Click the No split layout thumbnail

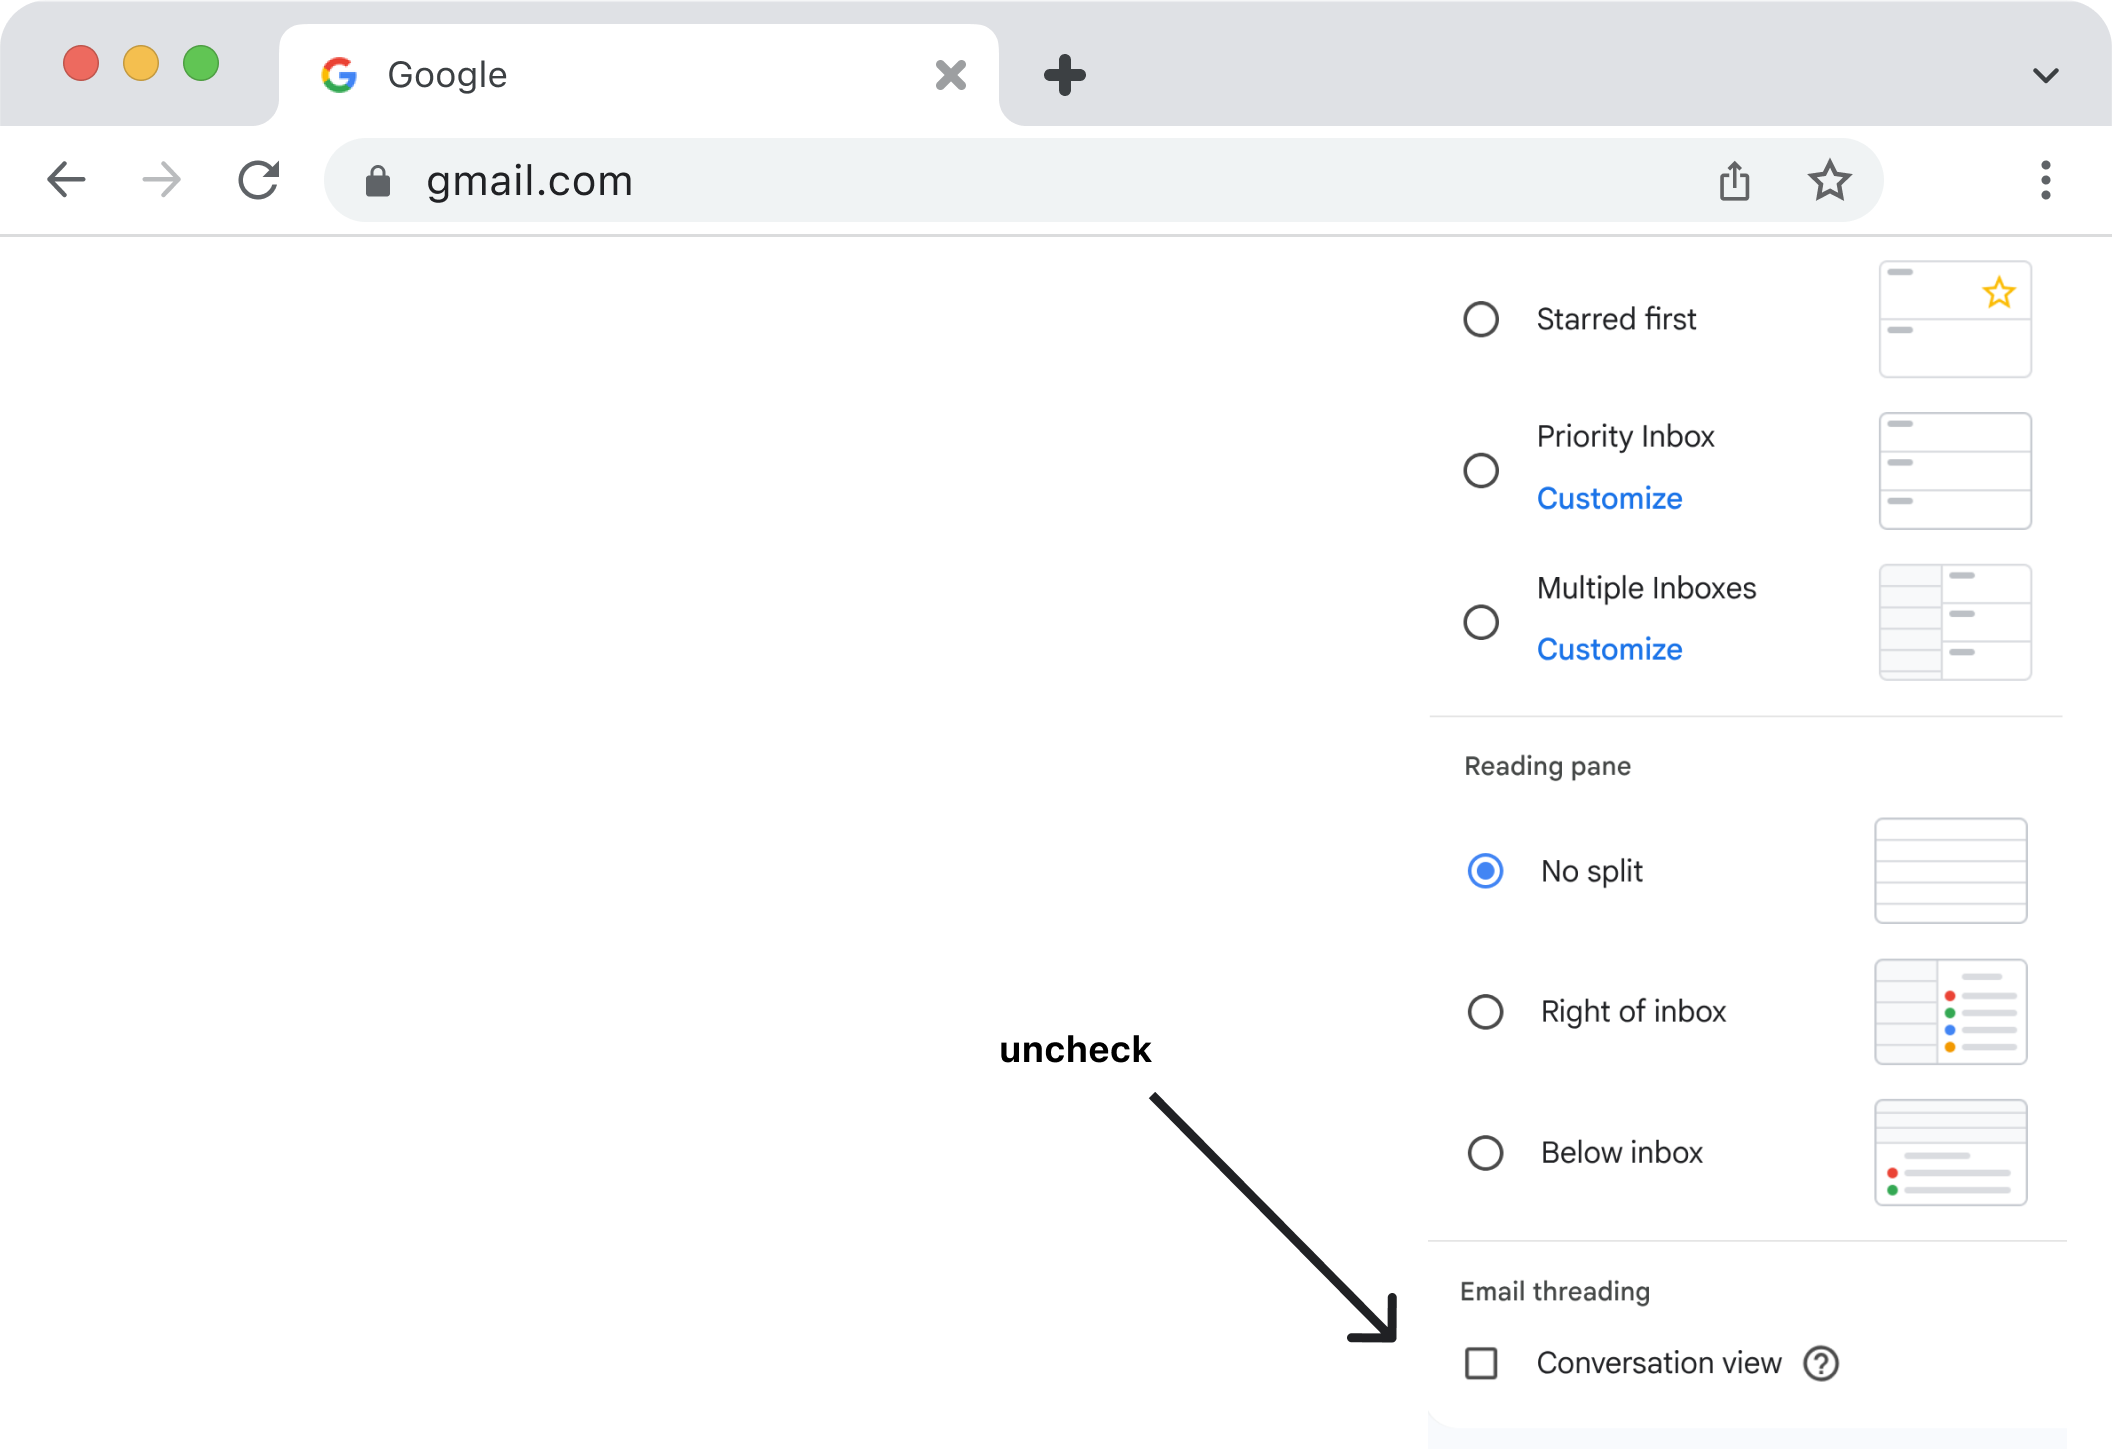click(x=1950, y=871)
